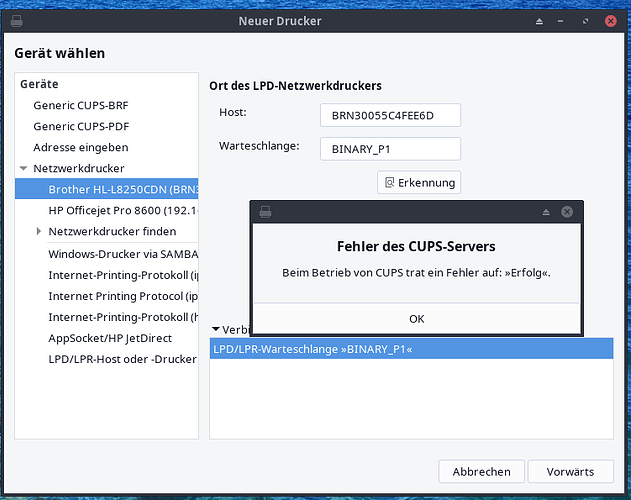This screenshot has height=500, width=631.
Task: Close the CUPS error dialog with X
Action: tap(567, 212)
